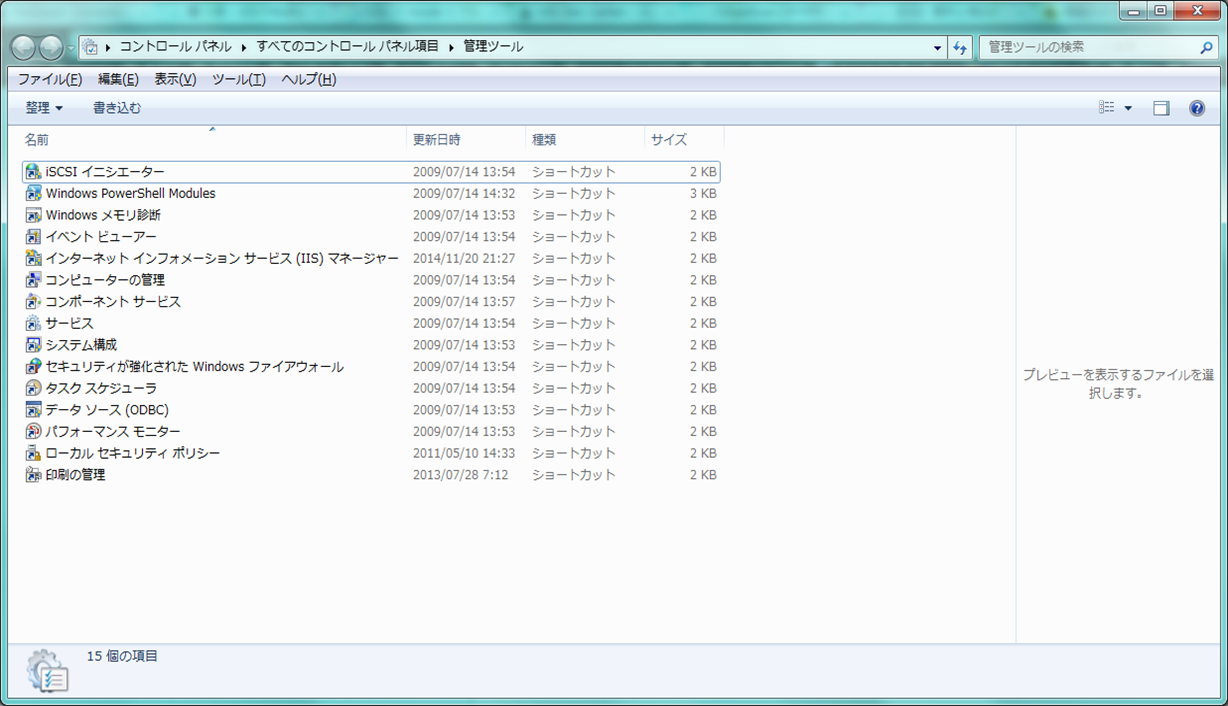Open the 表示(V) menu
The width and height of the screenshot is (1228, 706).
(x=175, y=80)
